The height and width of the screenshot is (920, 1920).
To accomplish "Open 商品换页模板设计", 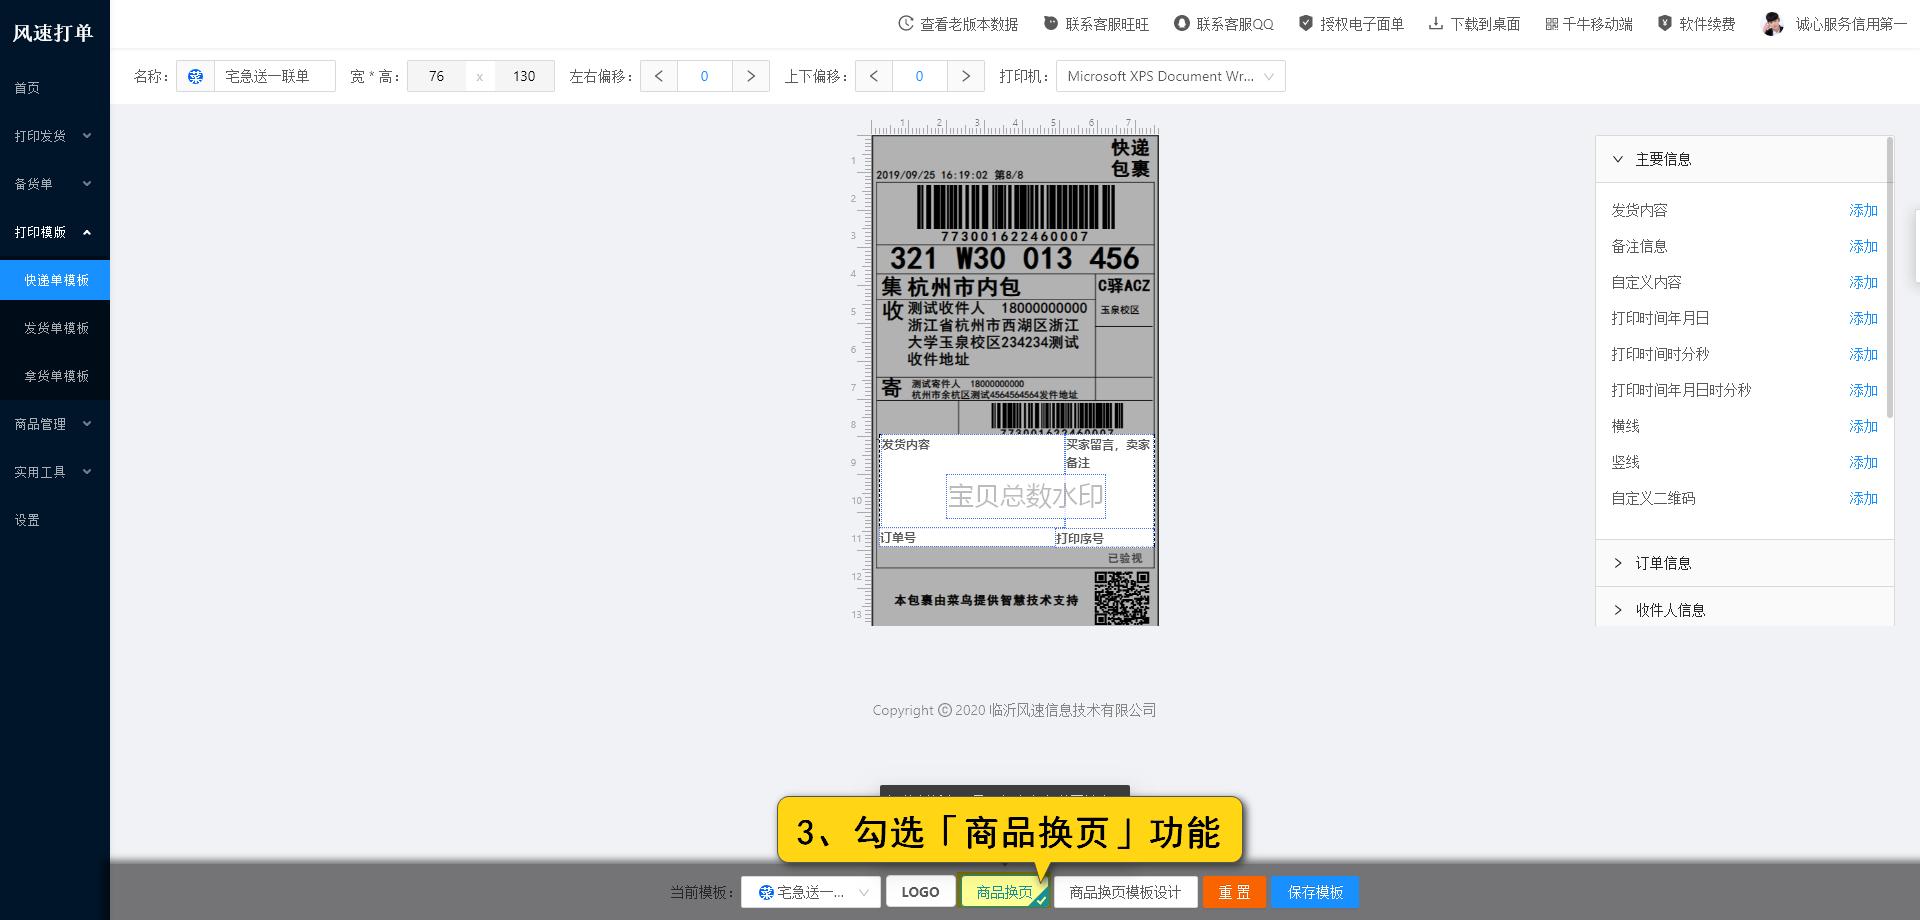I will (x=1125, y=892).
